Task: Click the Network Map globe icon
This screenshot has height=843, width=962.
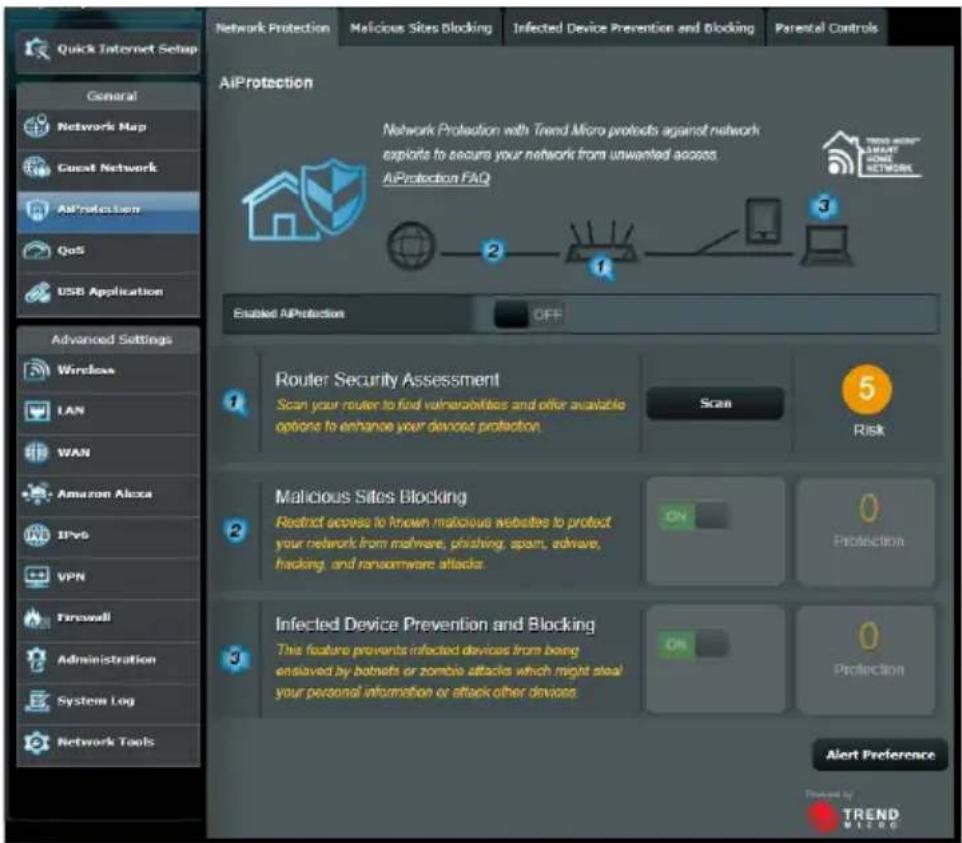Action: click(36, 126)
